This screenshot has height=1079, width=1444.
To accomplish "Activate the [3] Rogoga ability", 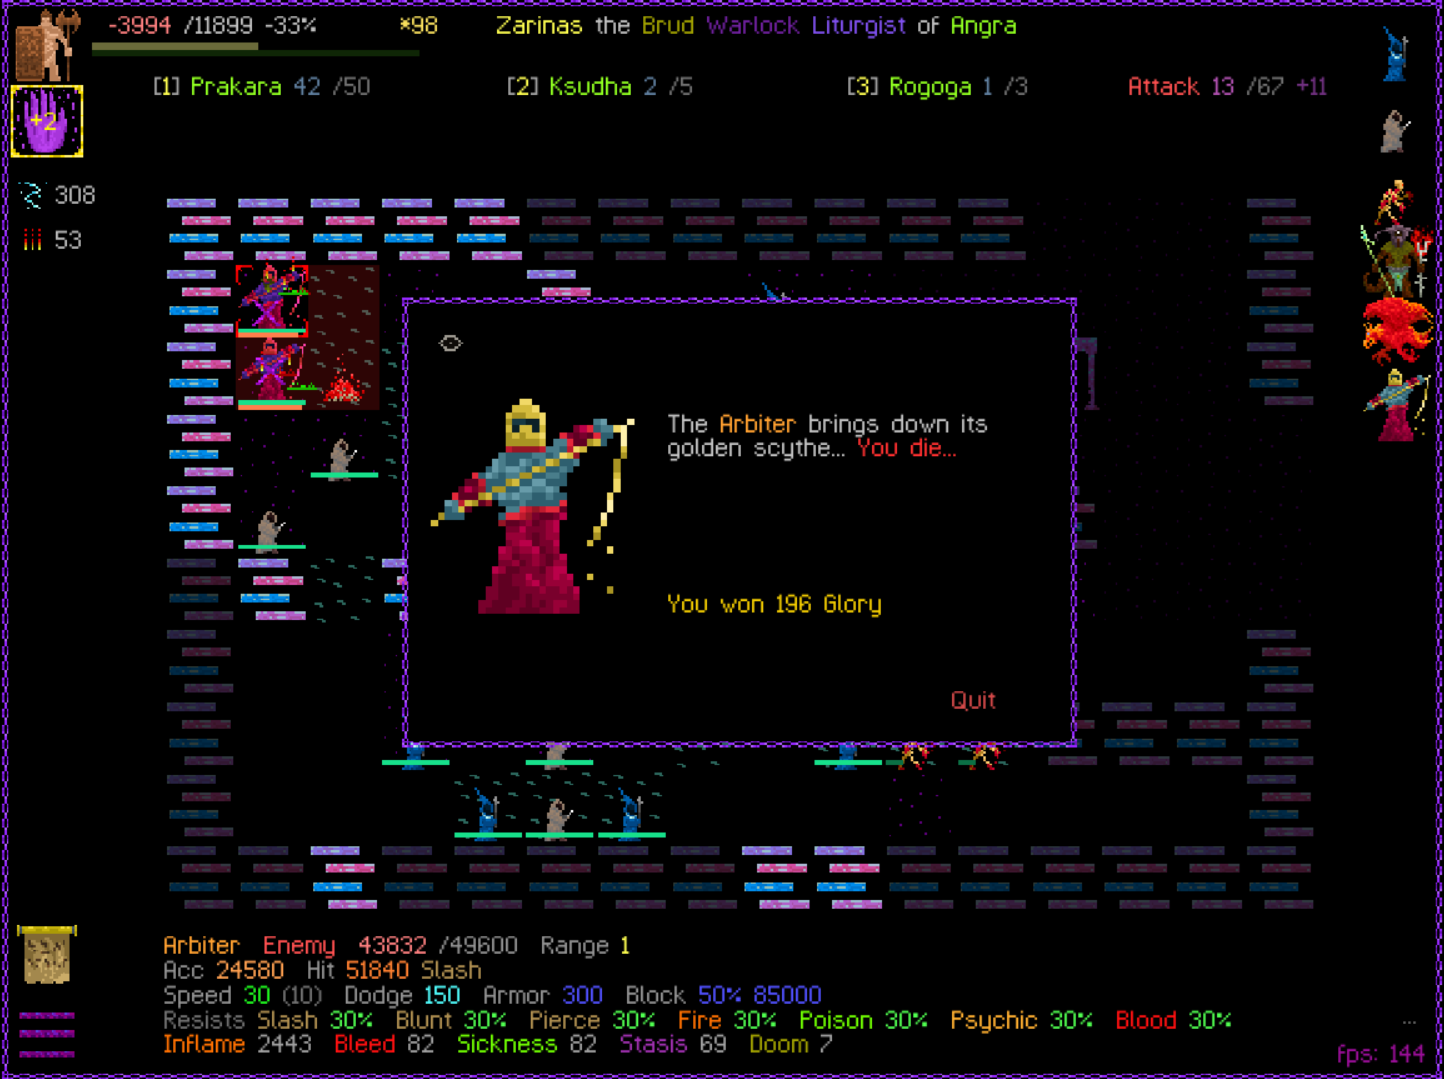I will [937, 87].
